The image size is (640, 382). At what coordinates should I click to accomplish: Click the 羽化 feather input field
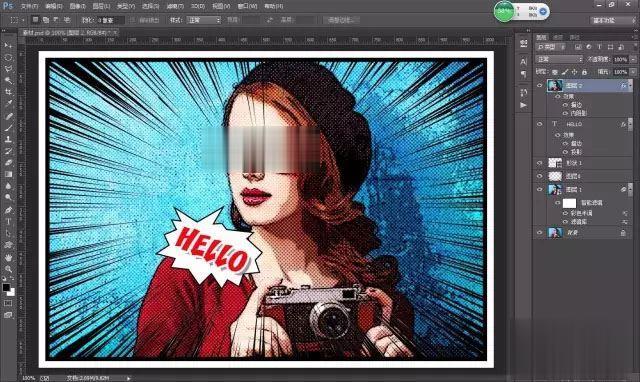[x=111, y=20]
